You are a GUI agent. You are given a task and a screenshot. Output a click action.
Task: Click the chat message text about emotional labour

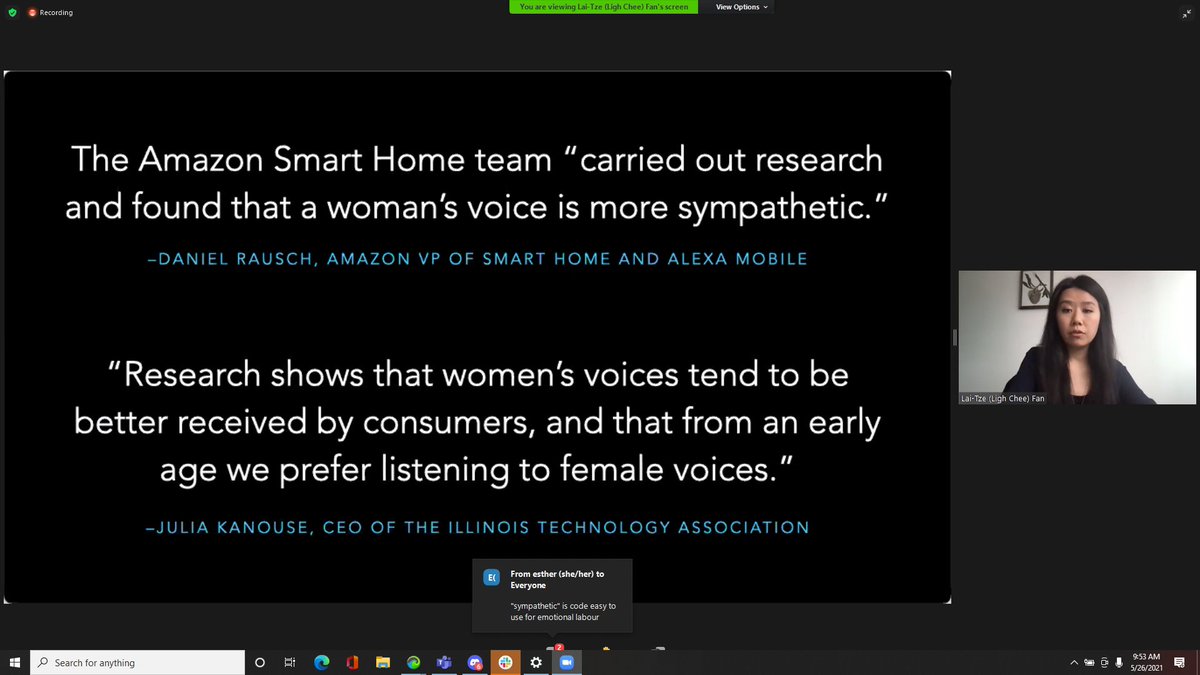[563, 611]
